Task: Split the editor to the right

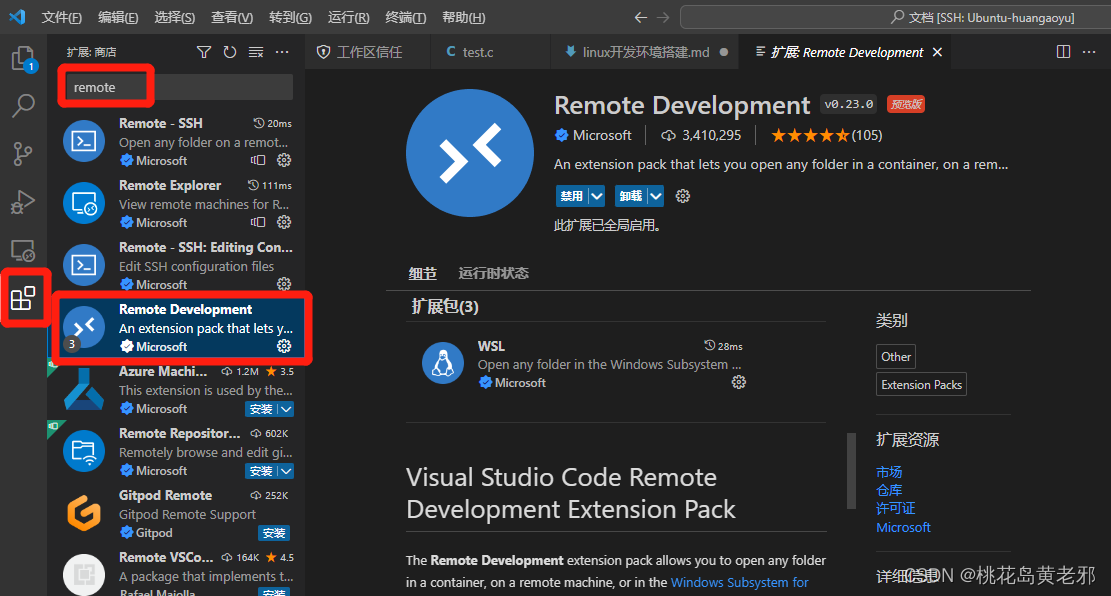Action: click(x=1063, y=52)
